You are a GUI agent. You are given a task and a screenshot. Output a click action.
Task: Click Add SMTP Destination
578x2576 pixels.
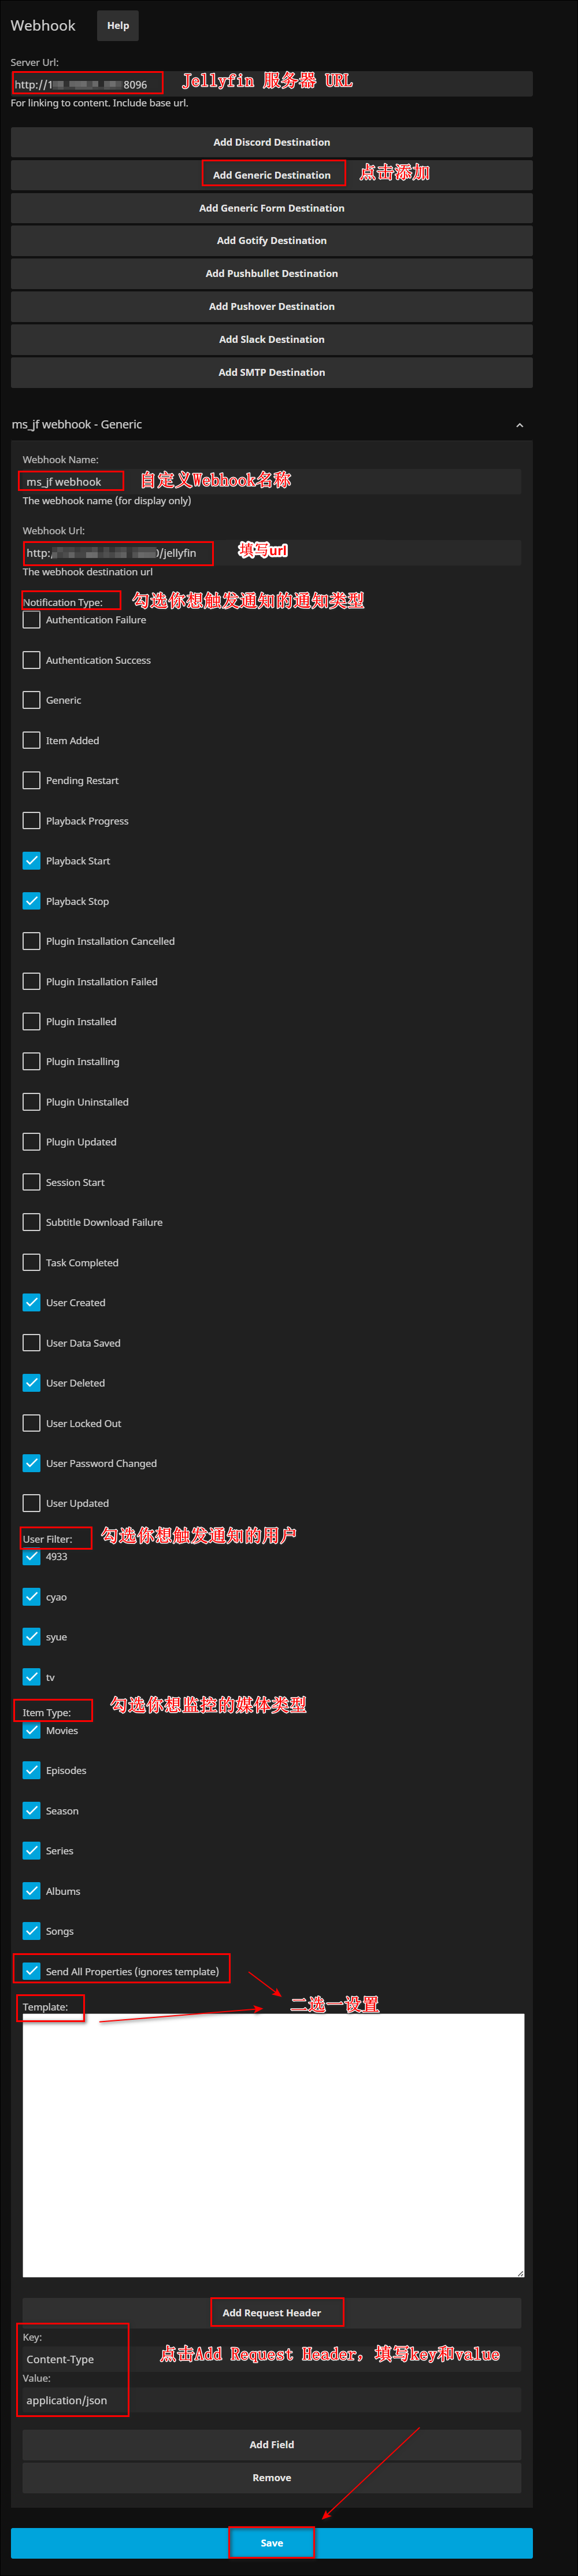[x=271, y=372]
